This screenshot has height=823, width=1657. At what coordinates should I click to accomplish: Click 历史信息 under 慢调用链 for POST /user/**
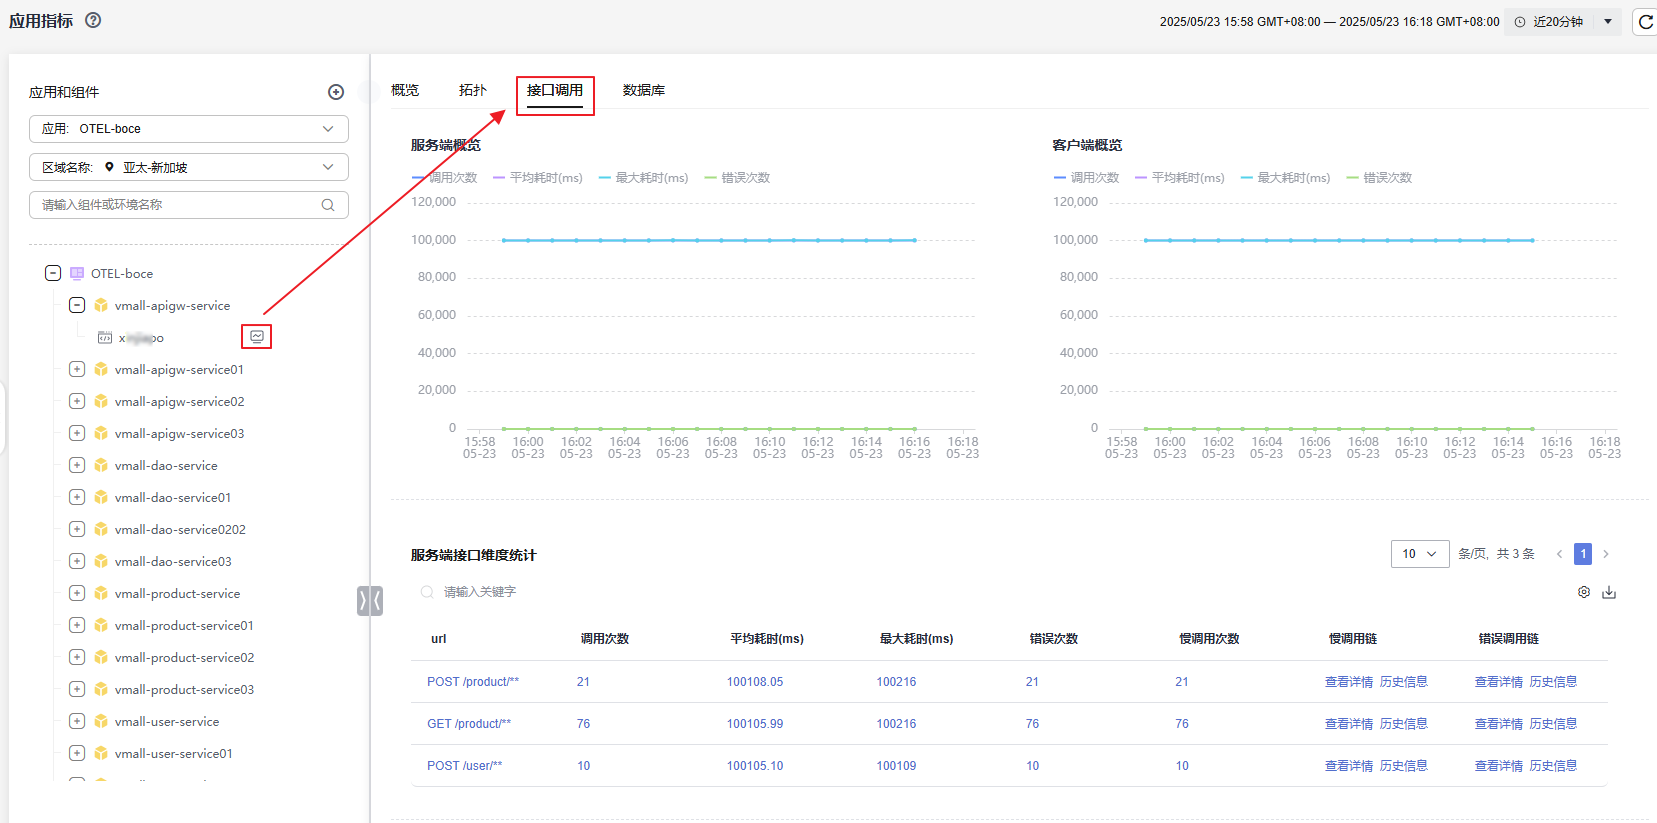[1403, 766]
